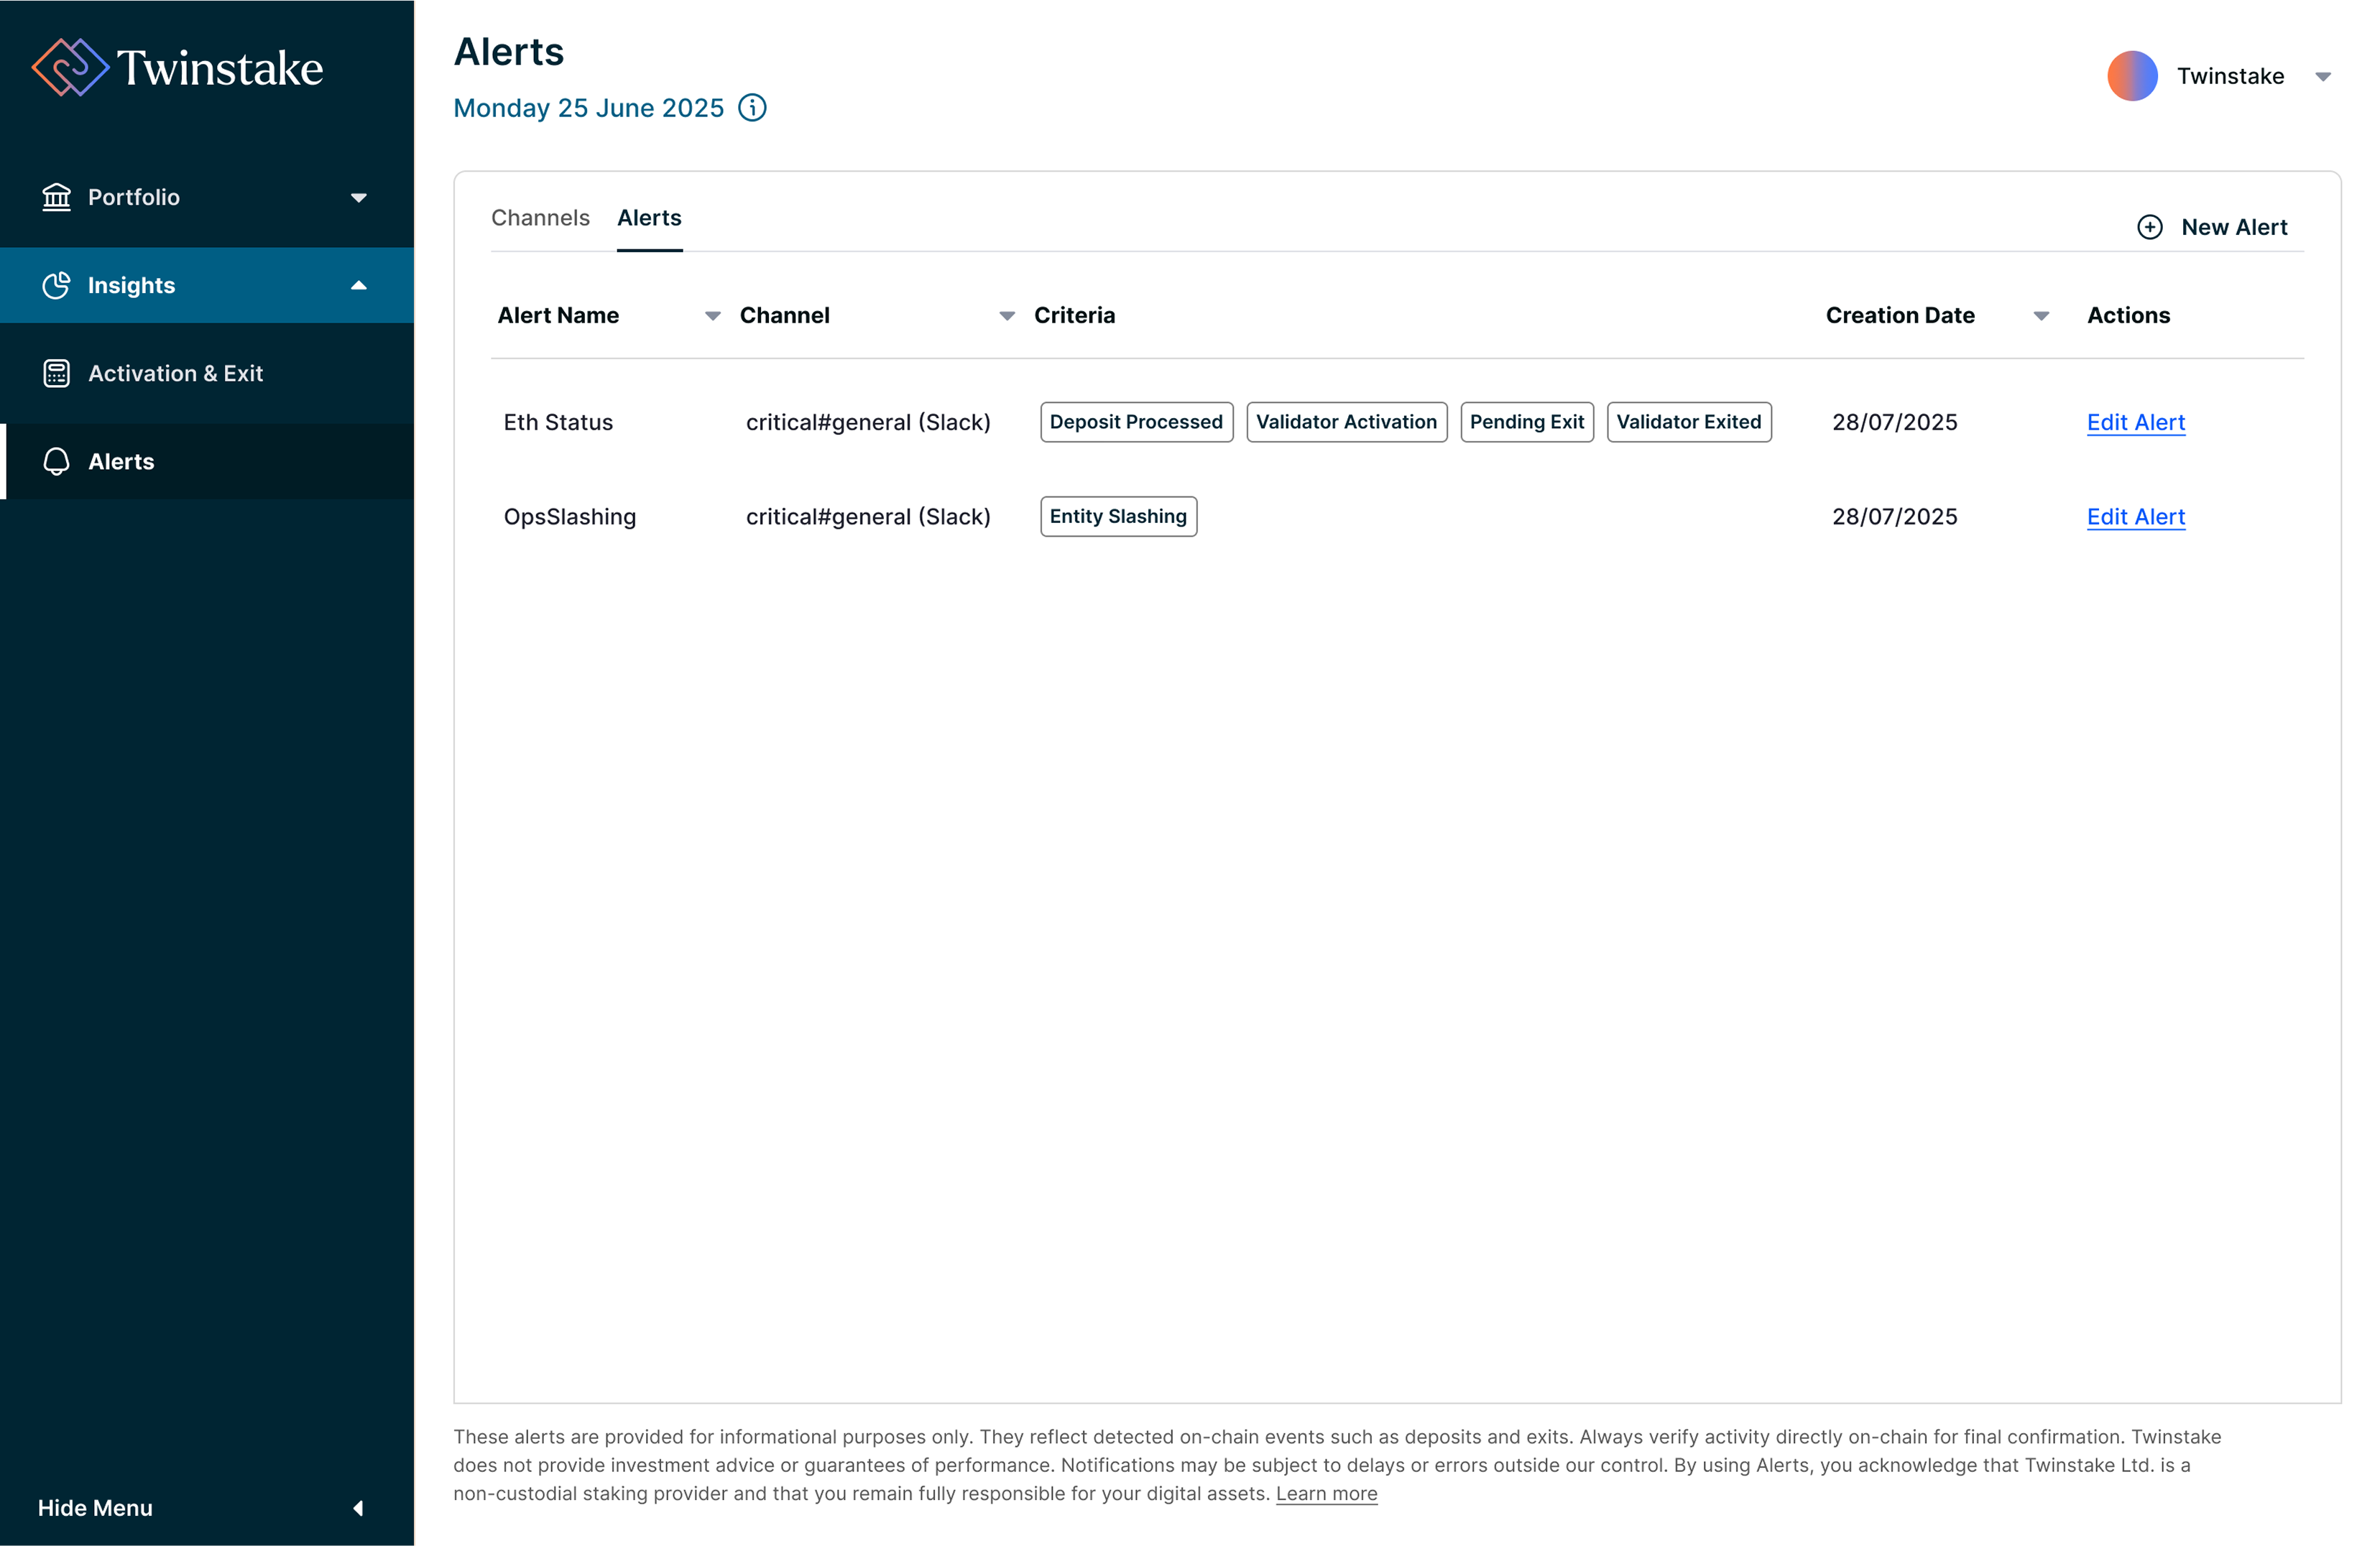Click the plus circle icon for New Alert
The width and height of the screenshot is (2380, 1546).
click(x=2149, y=227)
